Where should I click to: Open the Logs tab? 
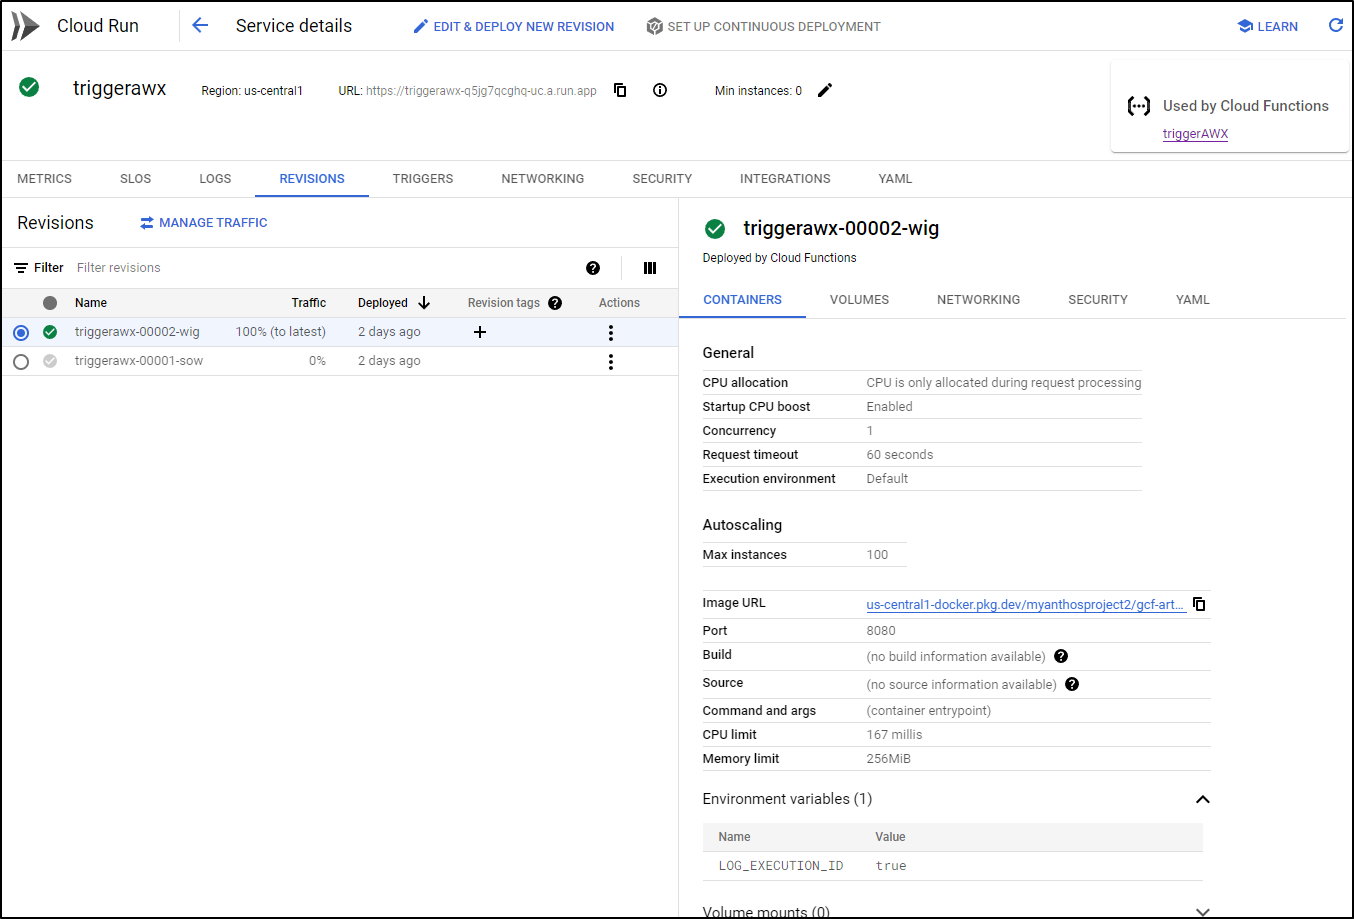(215, 179)
